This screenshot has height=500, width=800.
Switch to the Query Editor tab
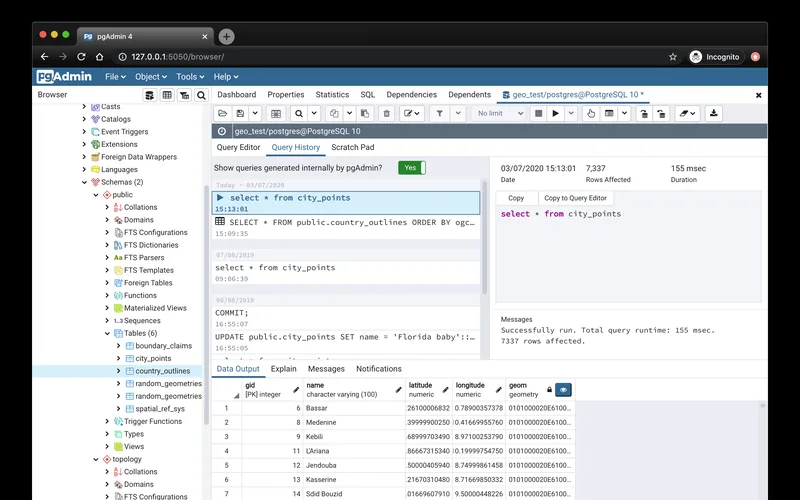(238, 147)
